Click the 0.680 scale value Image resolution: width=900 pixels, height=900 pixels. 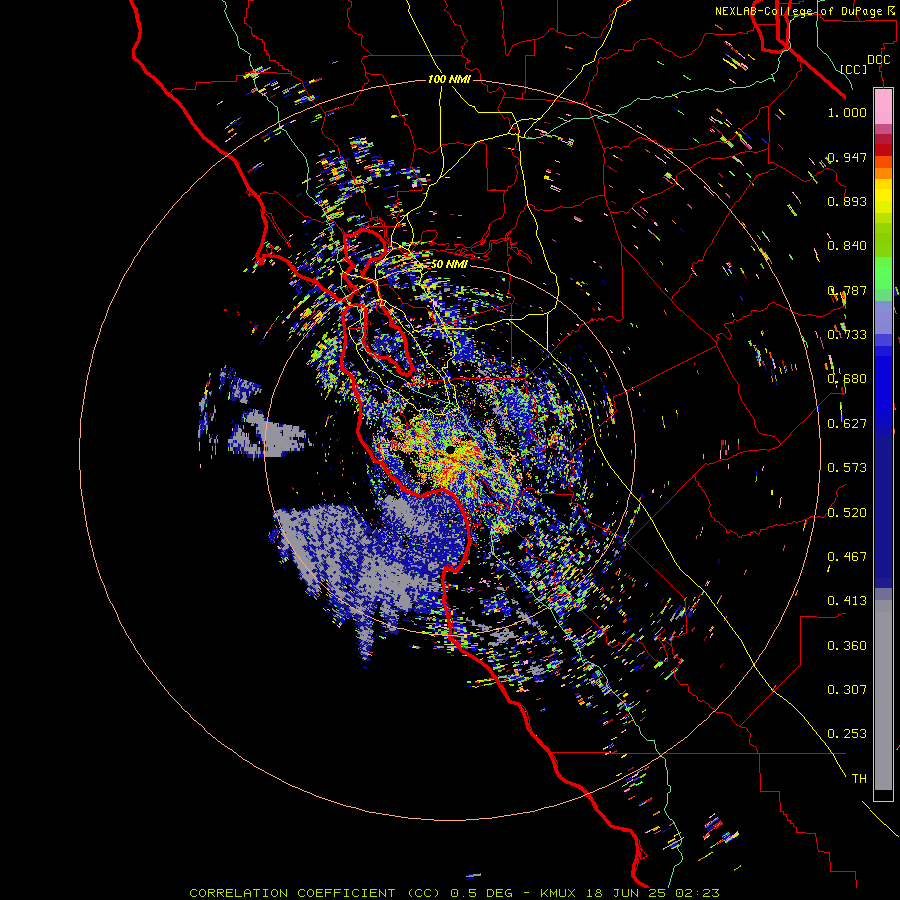click(847, 379)
